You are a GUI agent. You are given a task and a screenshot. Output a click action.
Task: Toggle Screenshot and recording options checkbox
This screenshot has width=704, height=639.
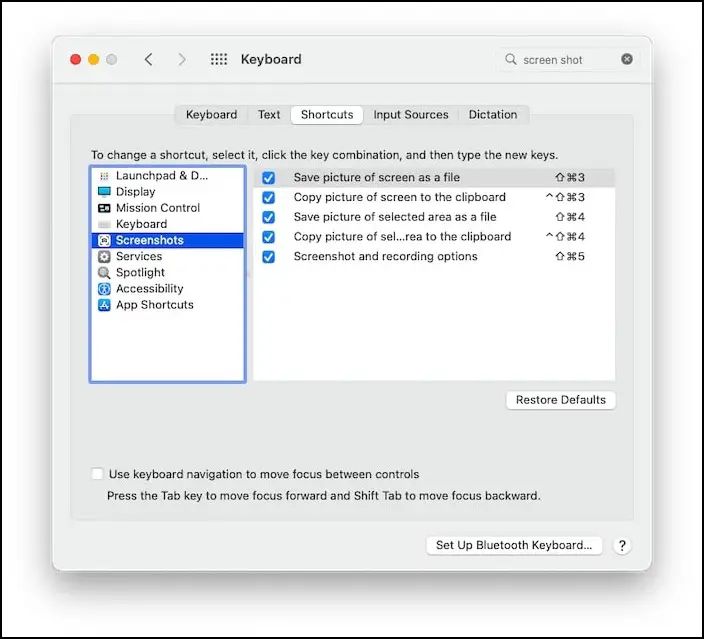click(x=268, y=257)
